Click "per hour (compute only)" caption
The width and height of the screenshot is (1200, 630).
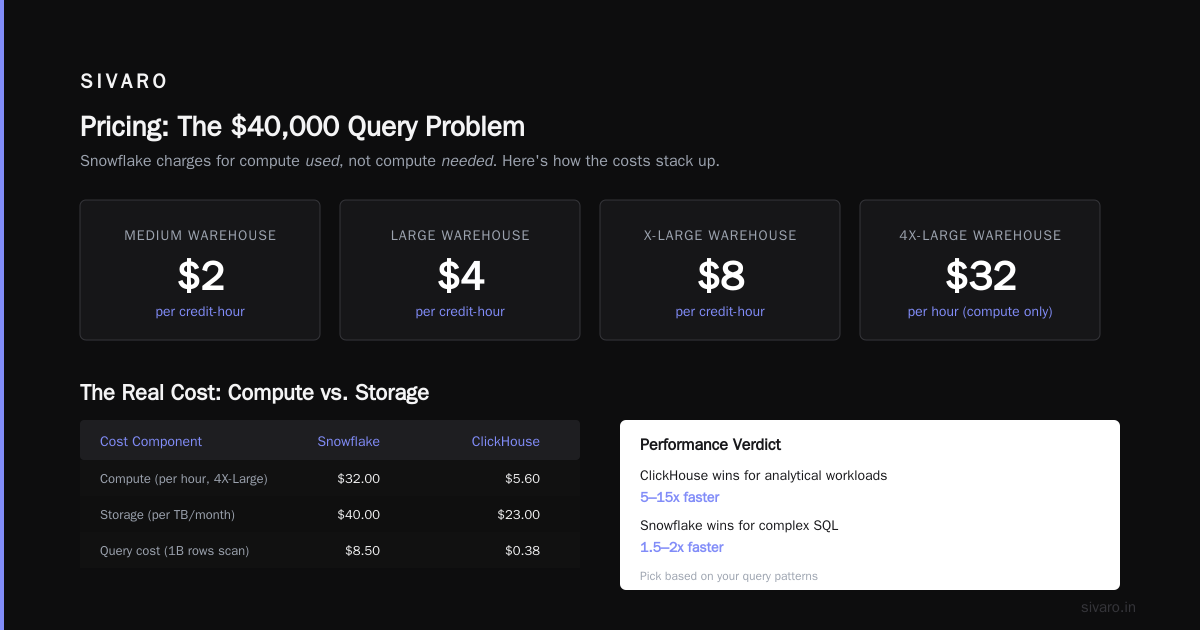[x=980, y=311]
